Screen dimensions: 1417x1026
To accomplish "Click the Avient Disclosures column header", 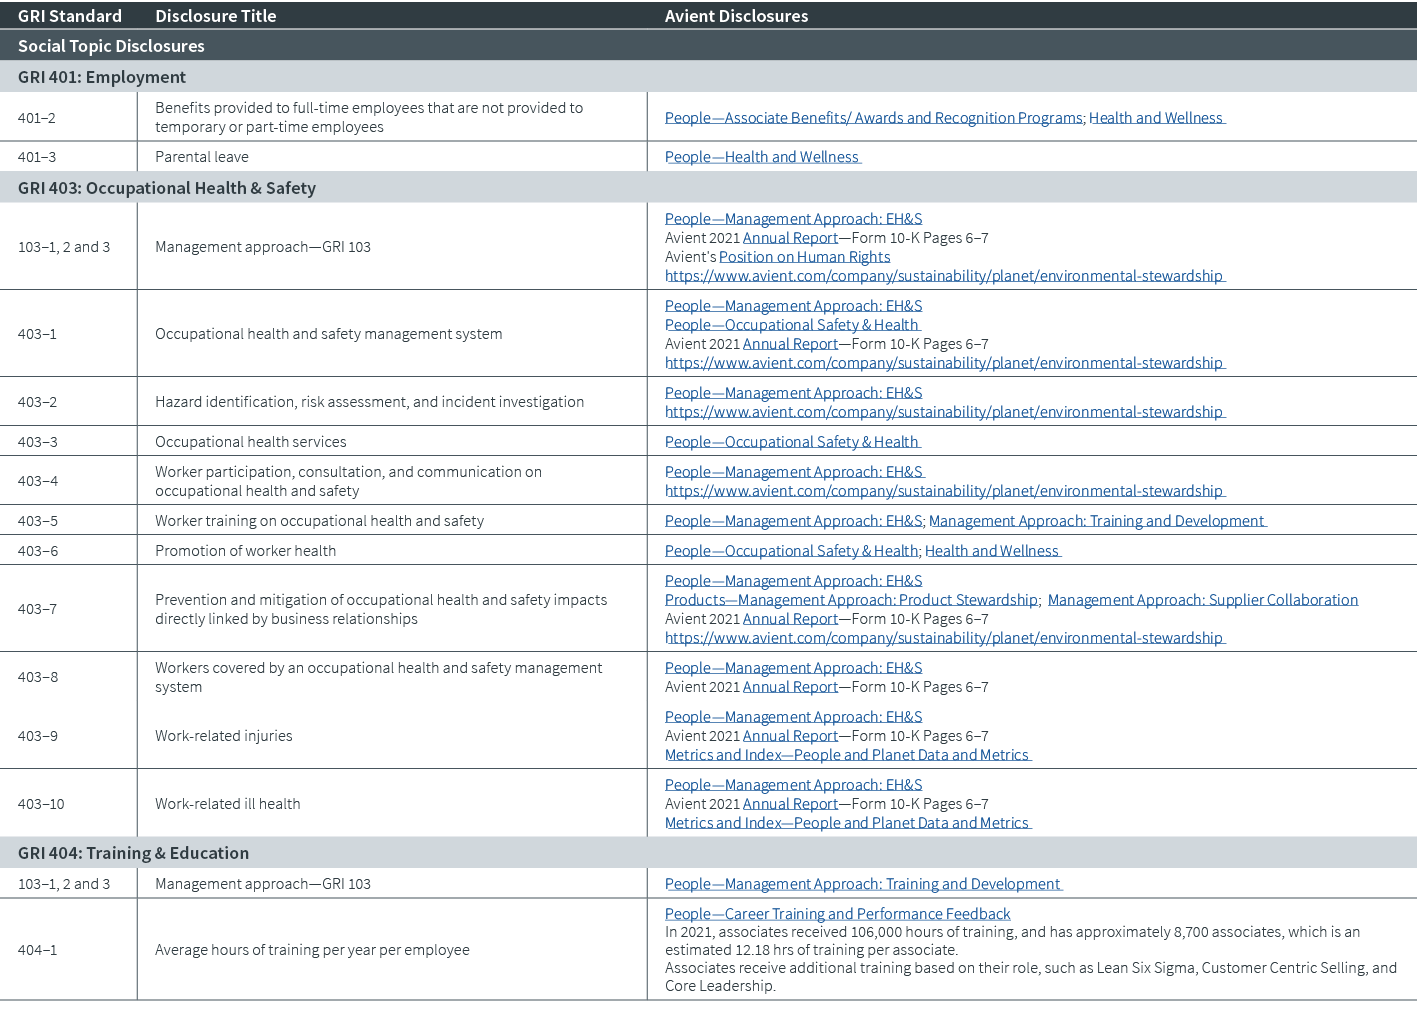I will click(736, 16).
